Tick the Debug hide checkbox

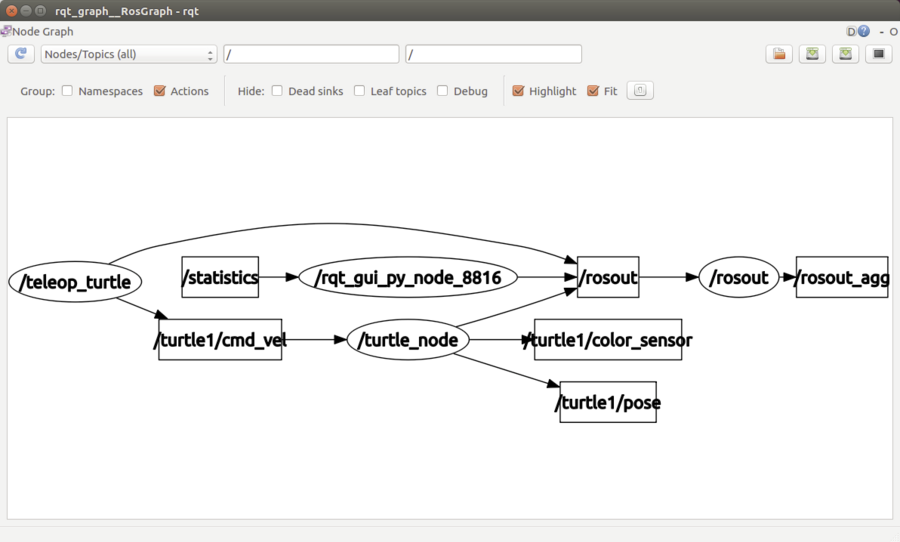click(443, 91)
